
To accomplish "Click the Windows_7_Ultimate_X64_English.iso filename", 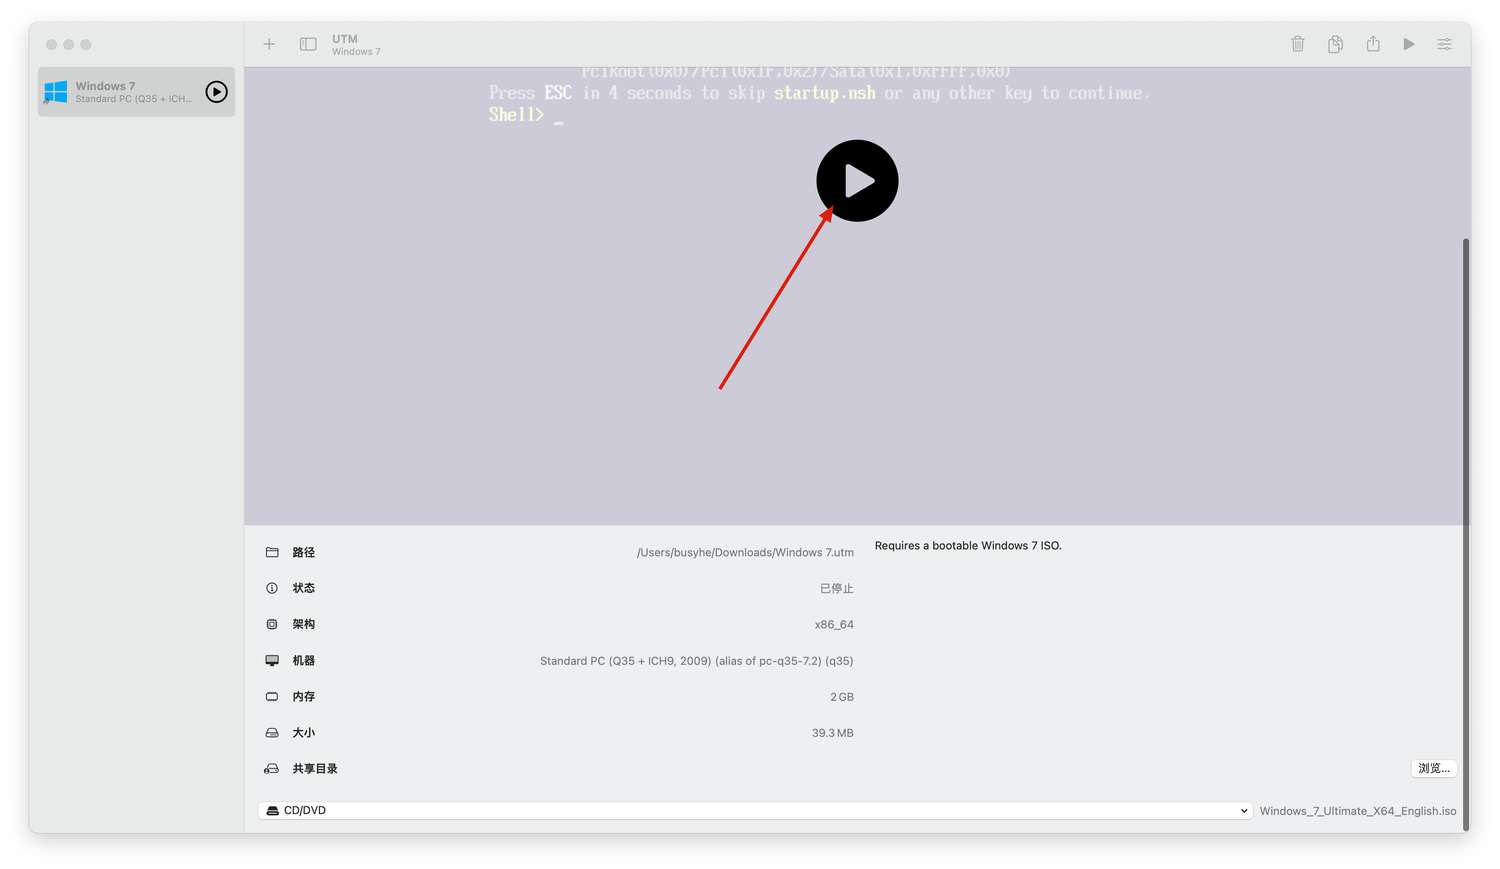I will point(1358,811).
